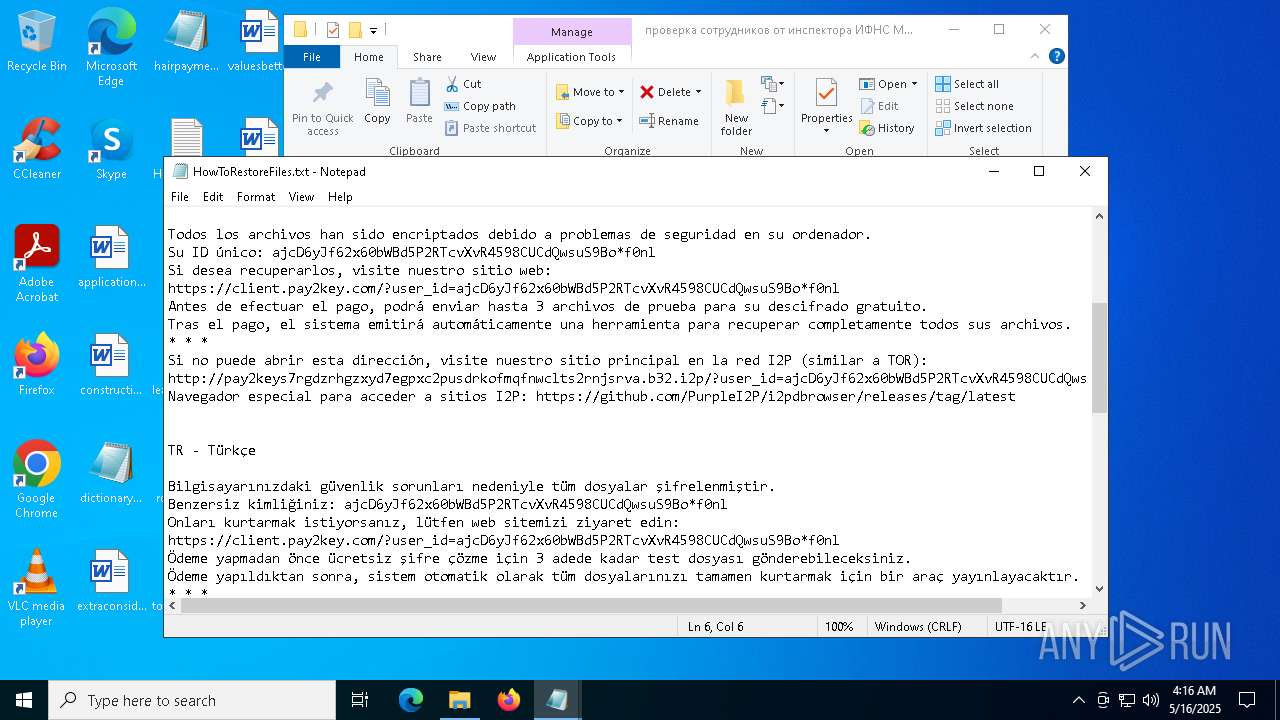Open Notepad View menu
This screenshot has height=720, width=1280.
[301, 197]
